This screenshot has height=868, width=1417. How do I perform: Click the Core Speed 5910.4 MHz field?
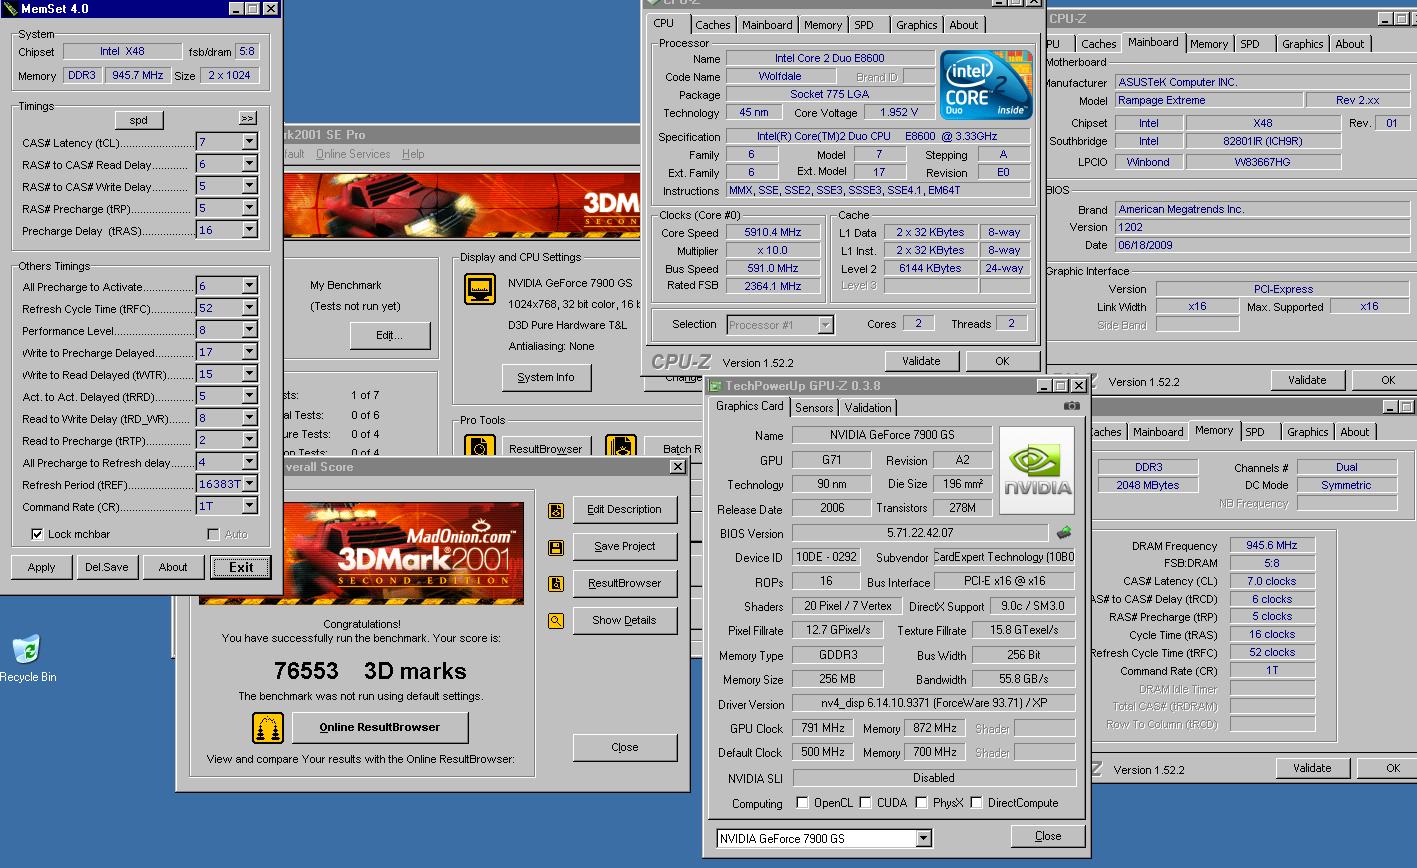(x=772, y=232)
